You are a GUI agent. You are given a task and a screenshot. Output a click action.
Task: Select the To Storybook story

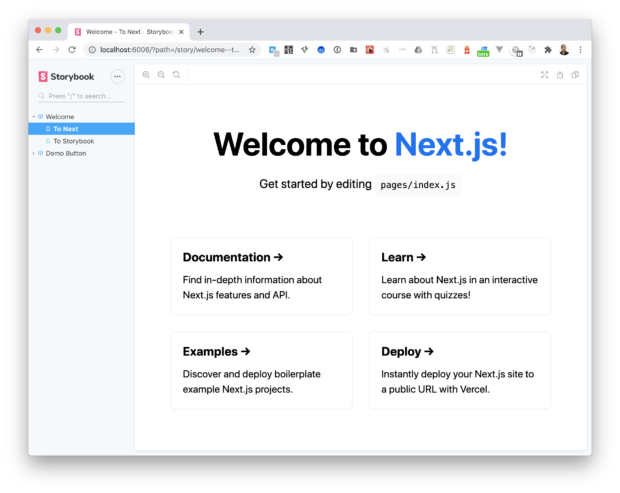click(81, 141)
